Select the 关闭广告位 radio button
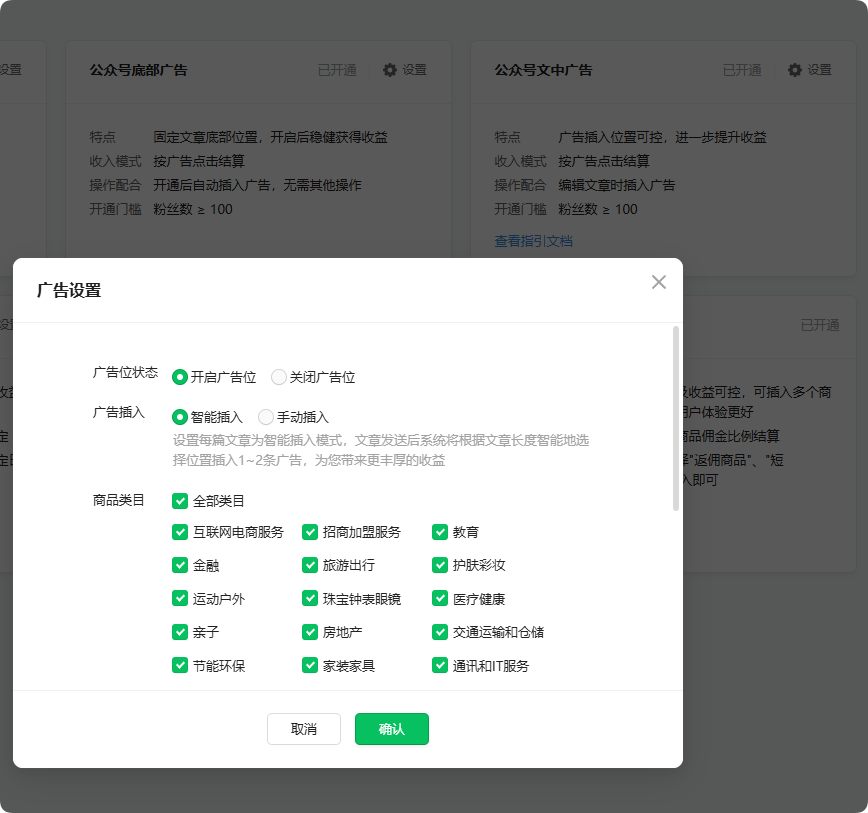 [x=277, y=378]
